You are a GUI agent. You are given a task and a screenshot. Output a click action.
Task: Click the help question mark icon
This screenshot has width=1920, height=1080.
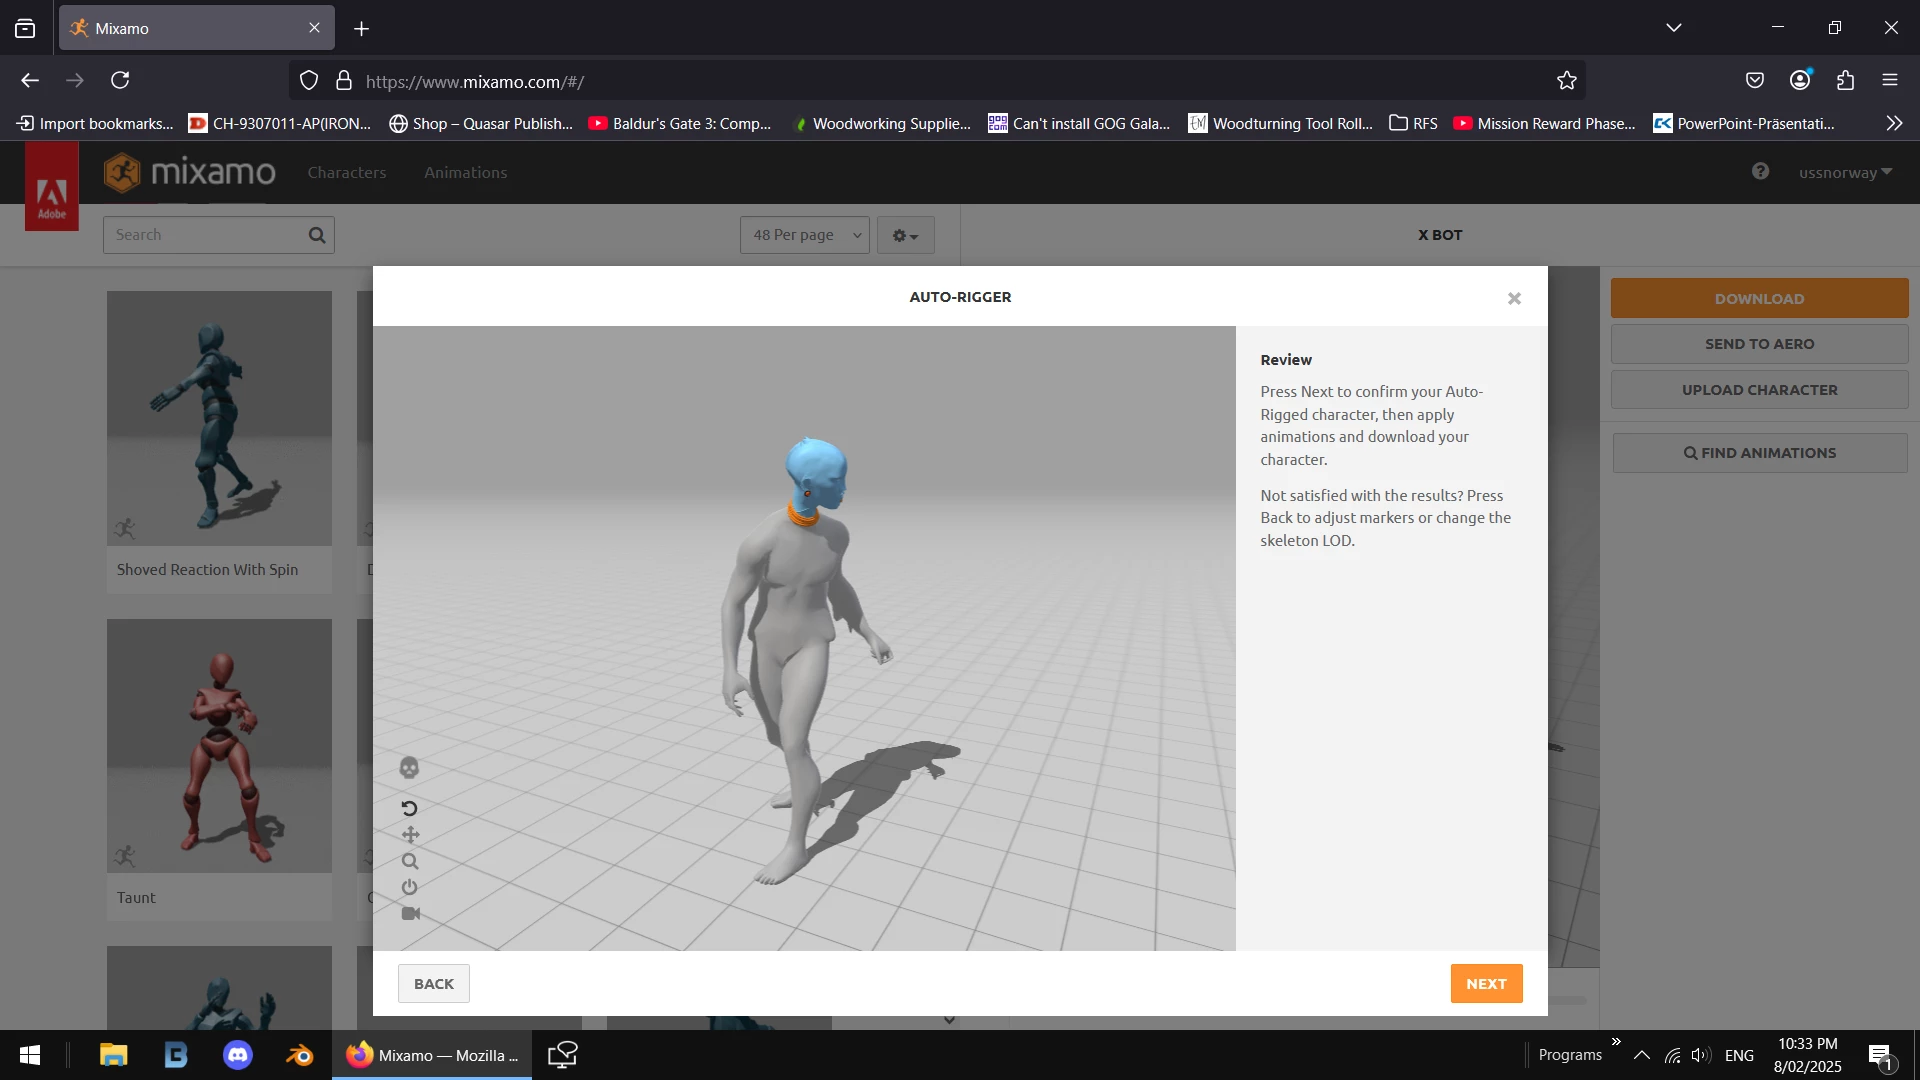pyautogui.click(x=1760, y=172)
